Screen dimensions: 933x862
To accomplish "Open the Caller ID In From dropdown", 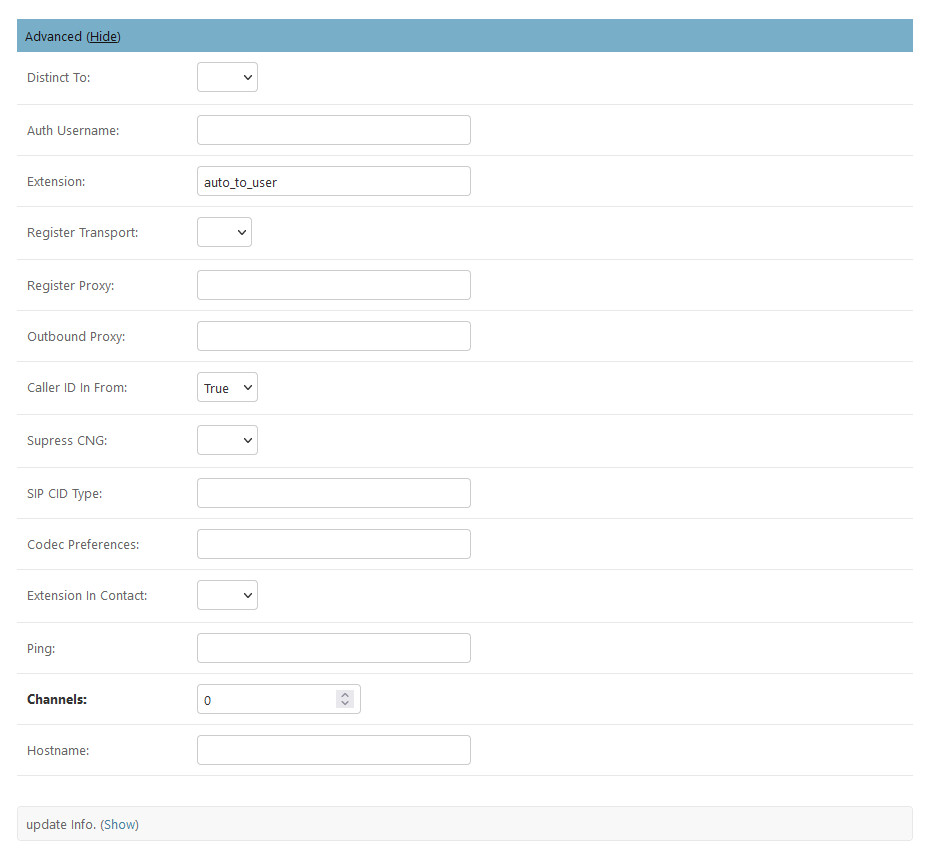I will pos(227,388).
